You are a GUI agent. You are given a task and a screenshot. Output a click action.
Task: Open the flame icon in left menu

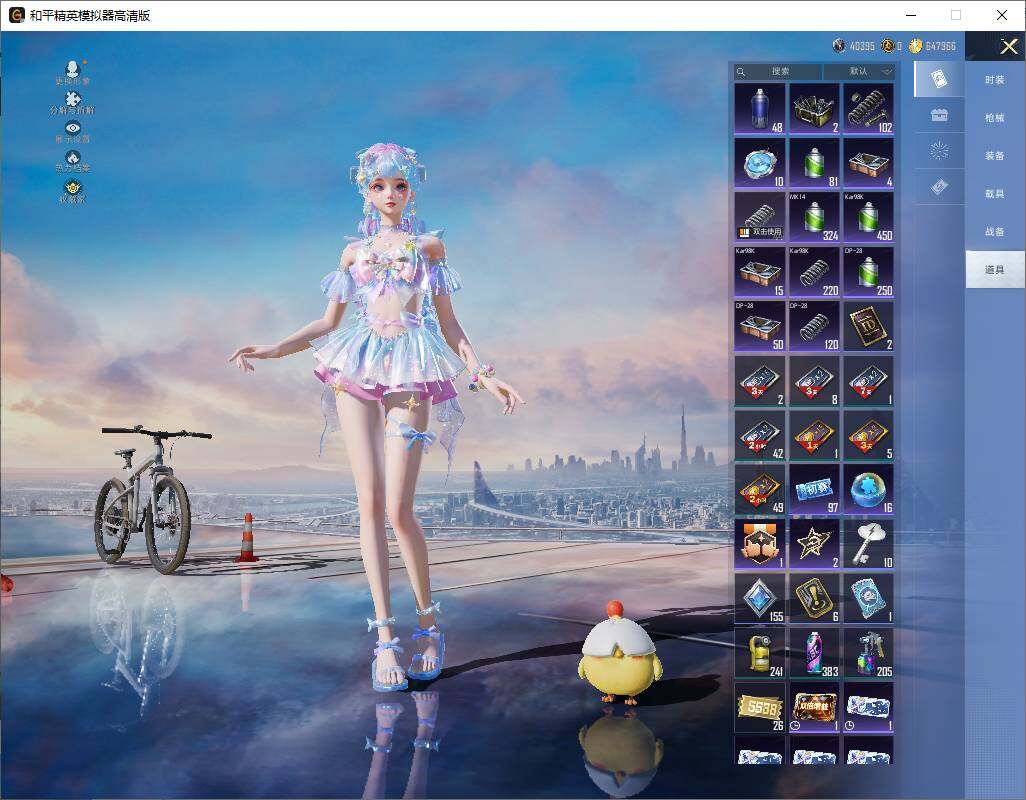pos(73,161)
